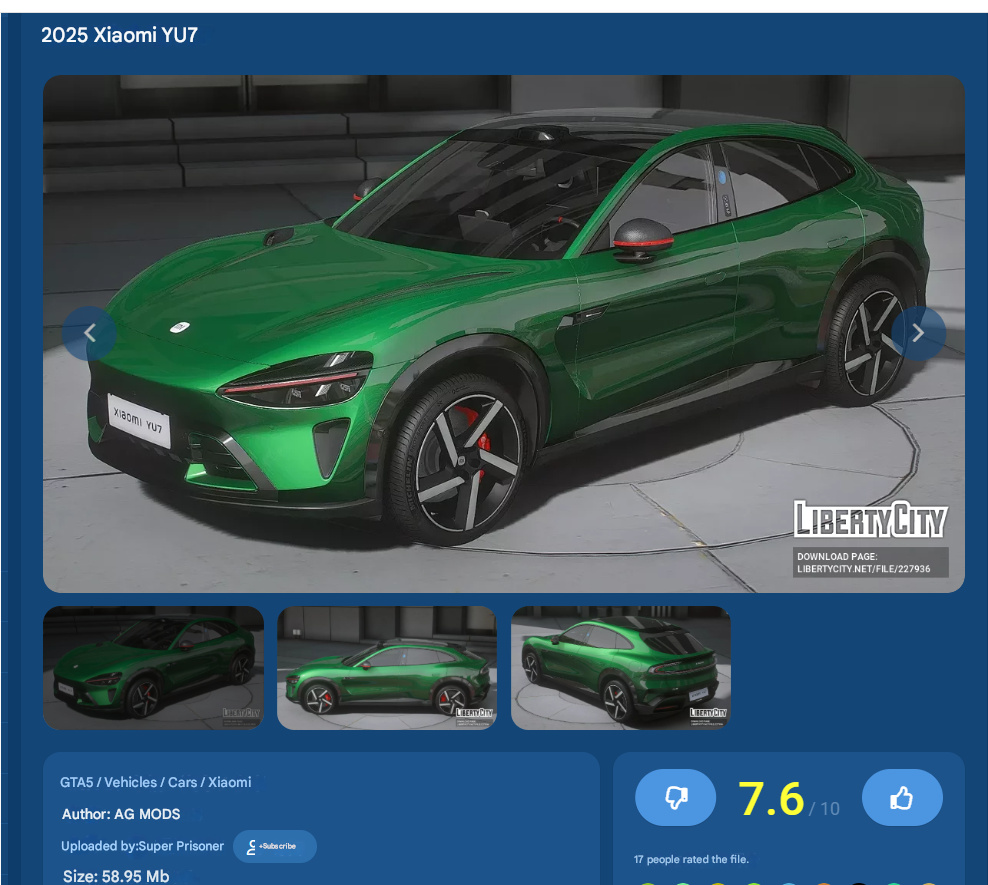988x885 pixels.
Task: Click the '17 people rated the file' text
Action: coord(690,859)
